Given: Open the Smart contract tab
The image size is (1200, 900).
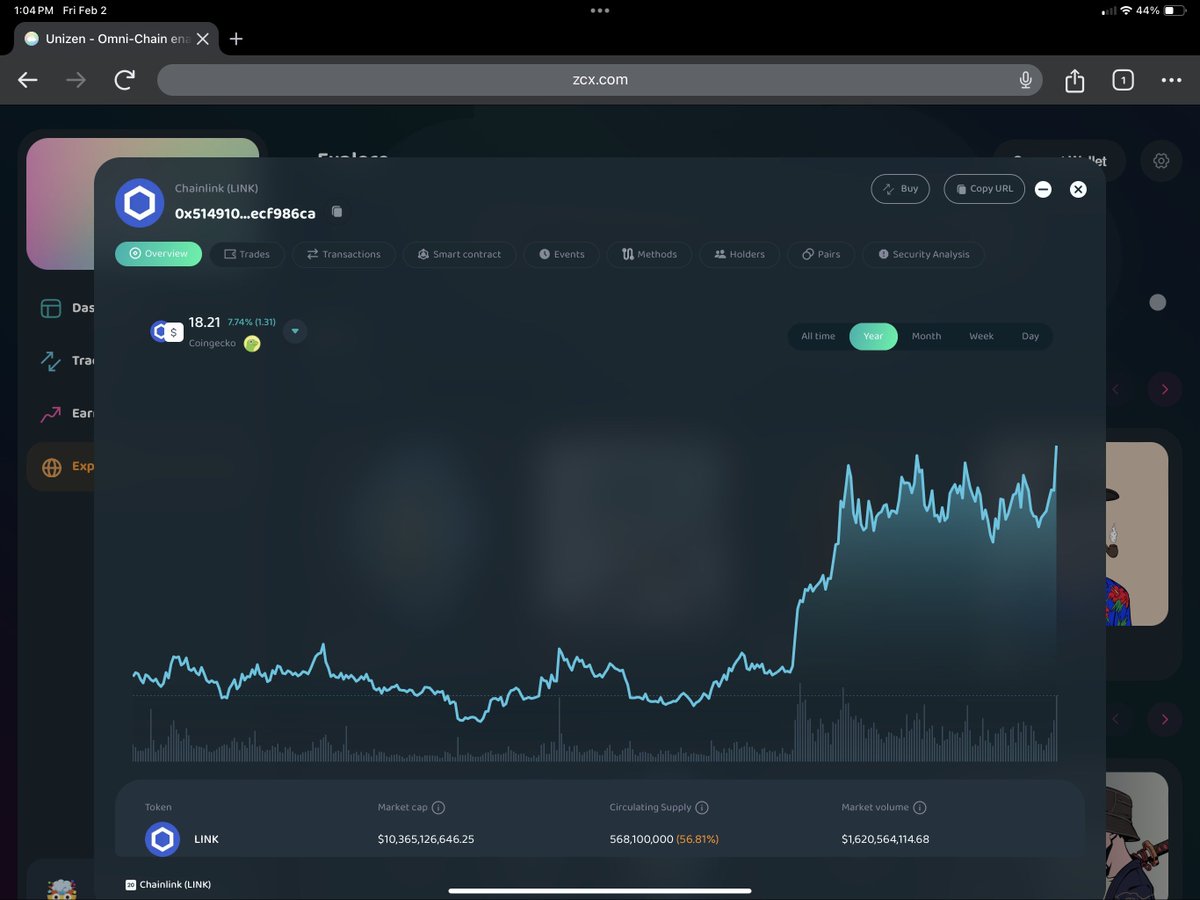Looking at the screenshot, I should coord(460,254).
